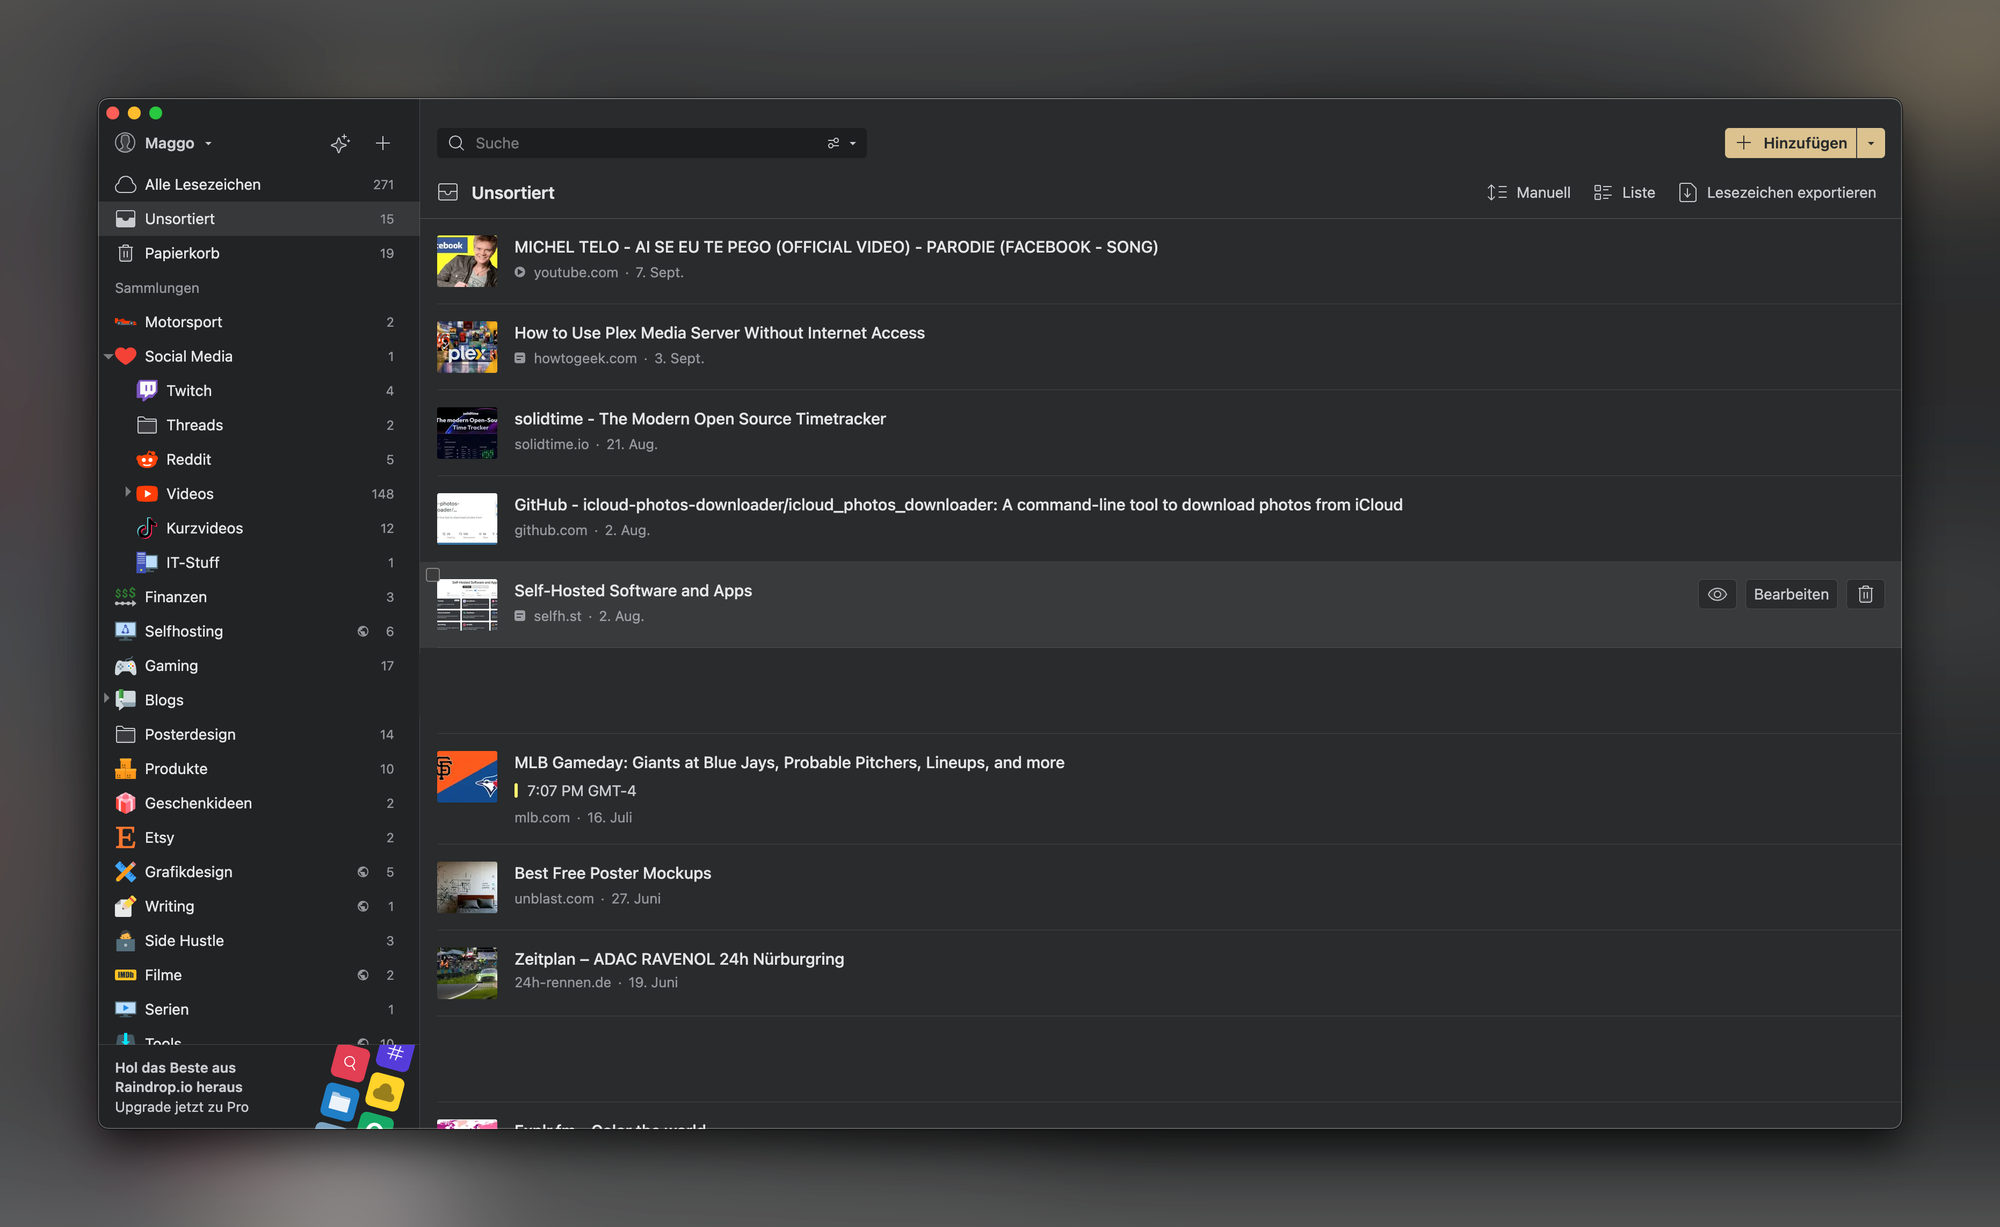Expand the Videos subcollection
This screenshot has height=1227, width=2000.
pos(128,493)
